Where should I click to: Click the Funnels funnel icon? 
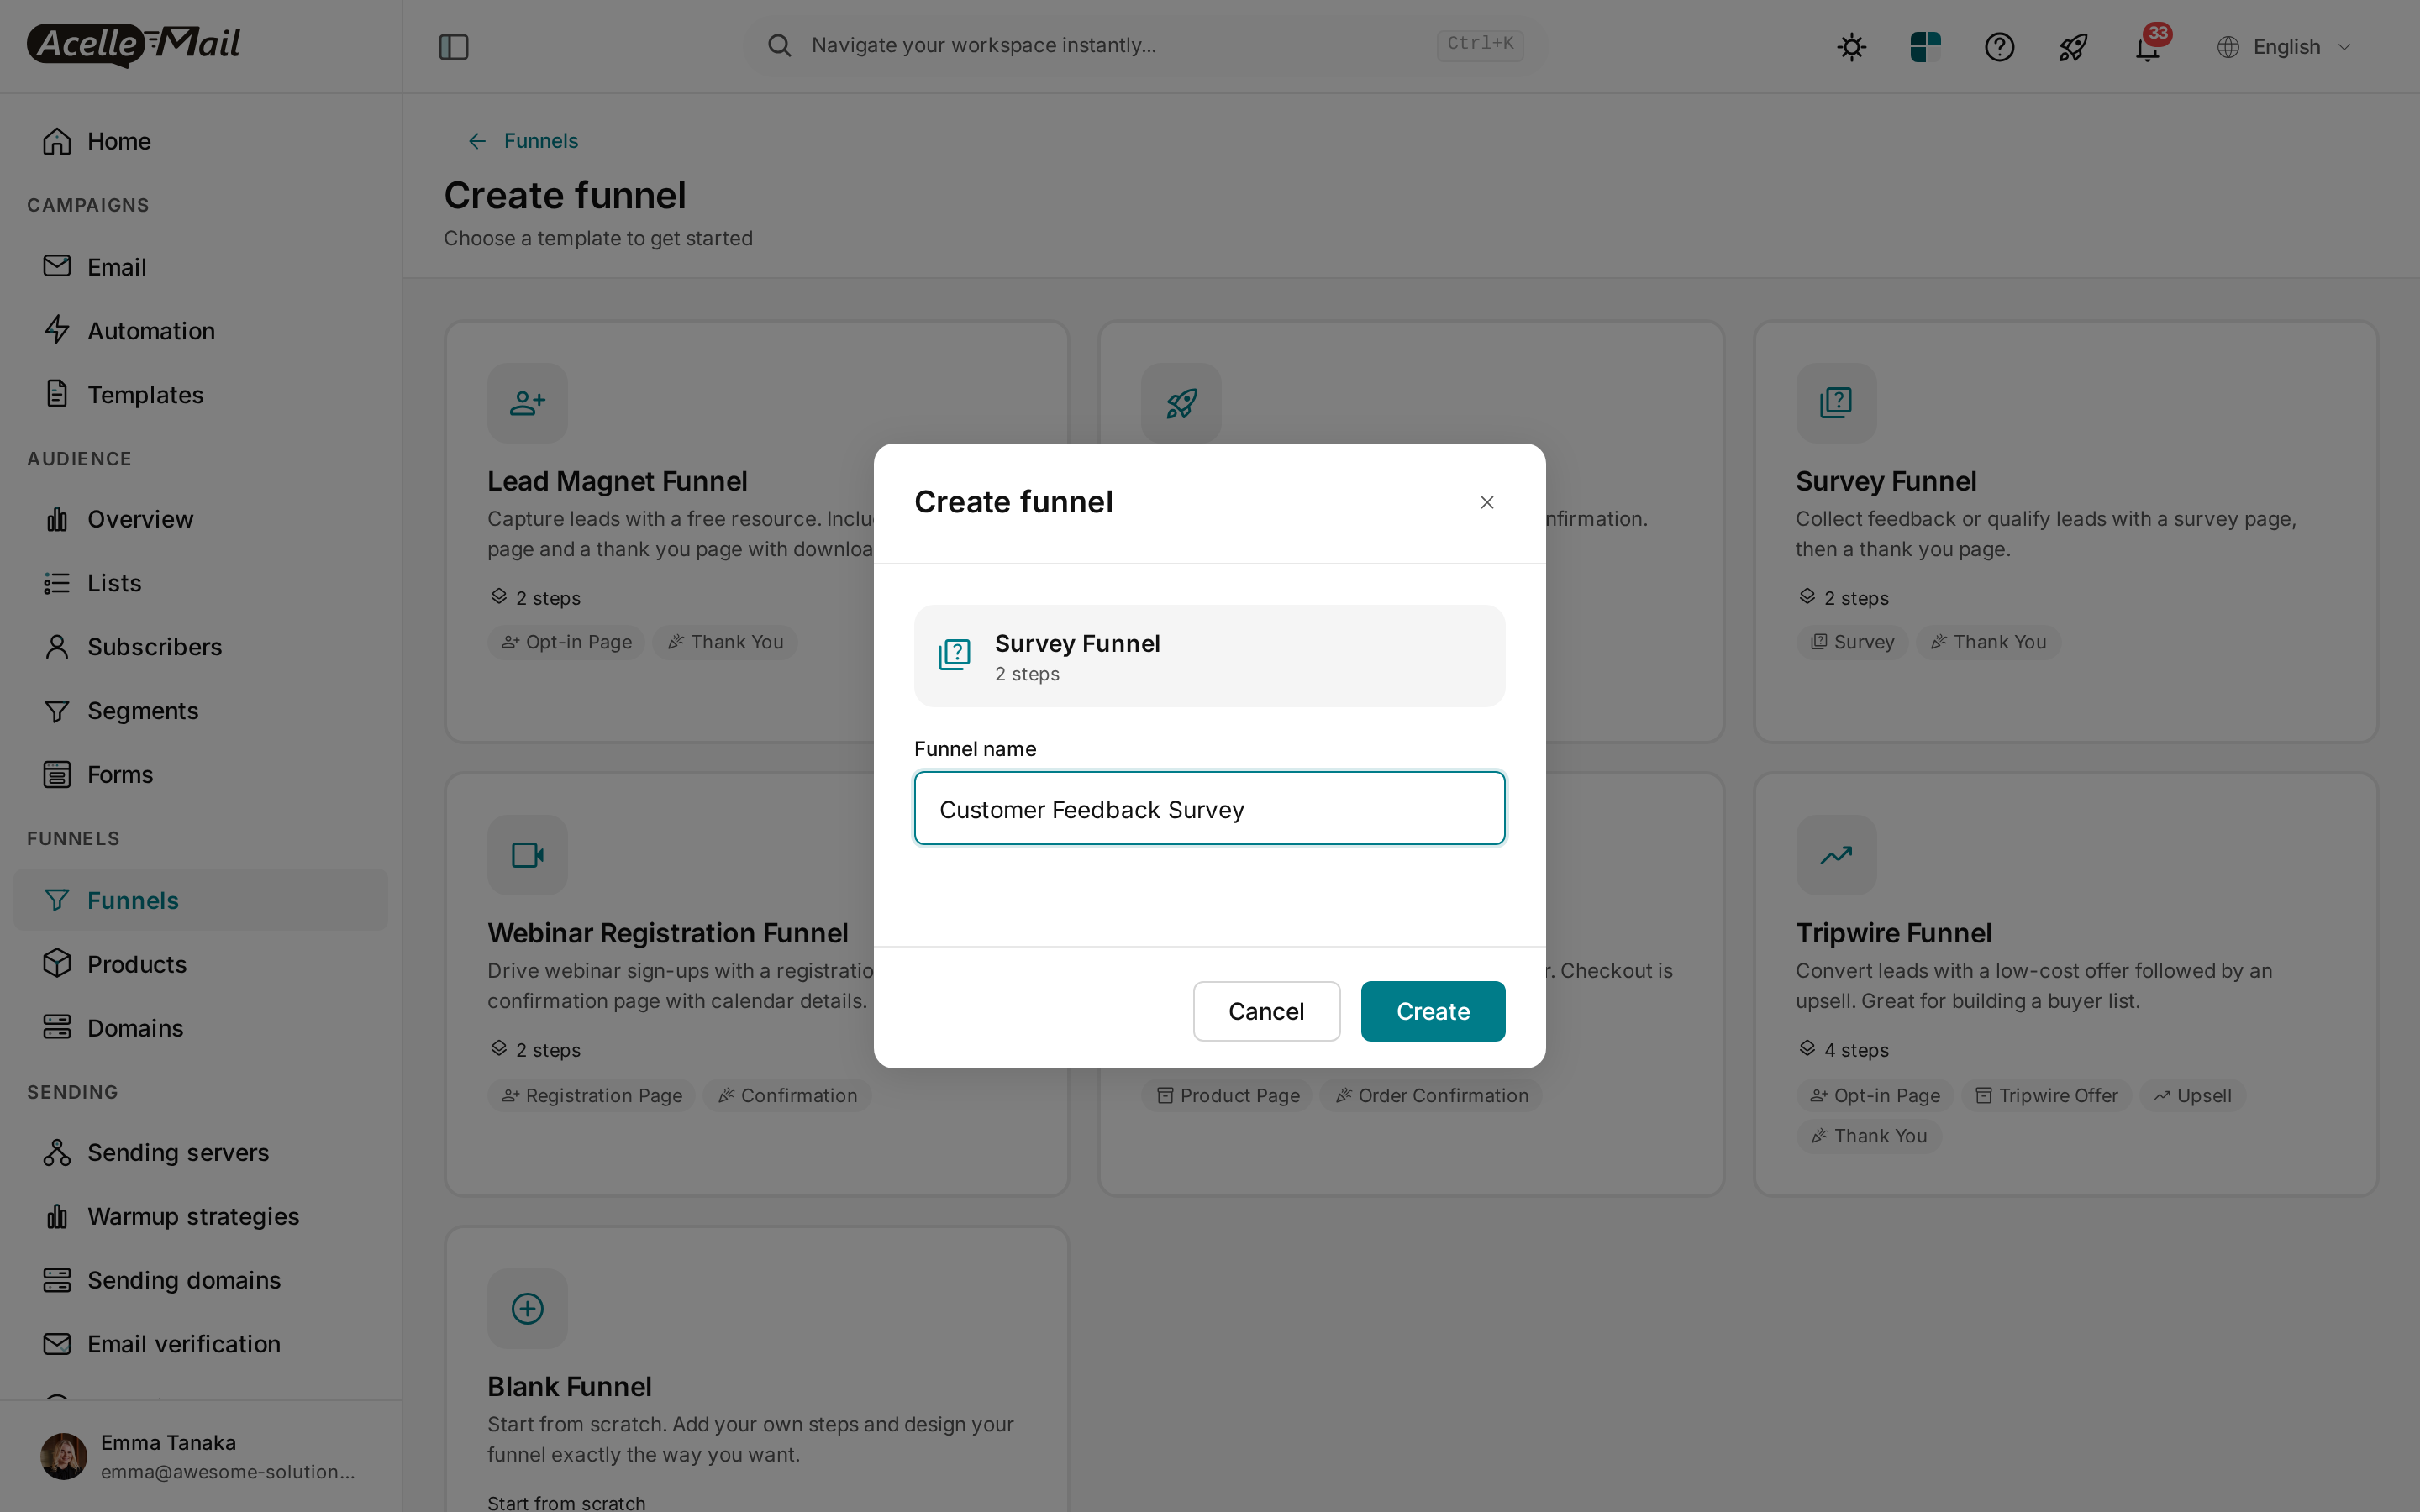click(57, 900)
